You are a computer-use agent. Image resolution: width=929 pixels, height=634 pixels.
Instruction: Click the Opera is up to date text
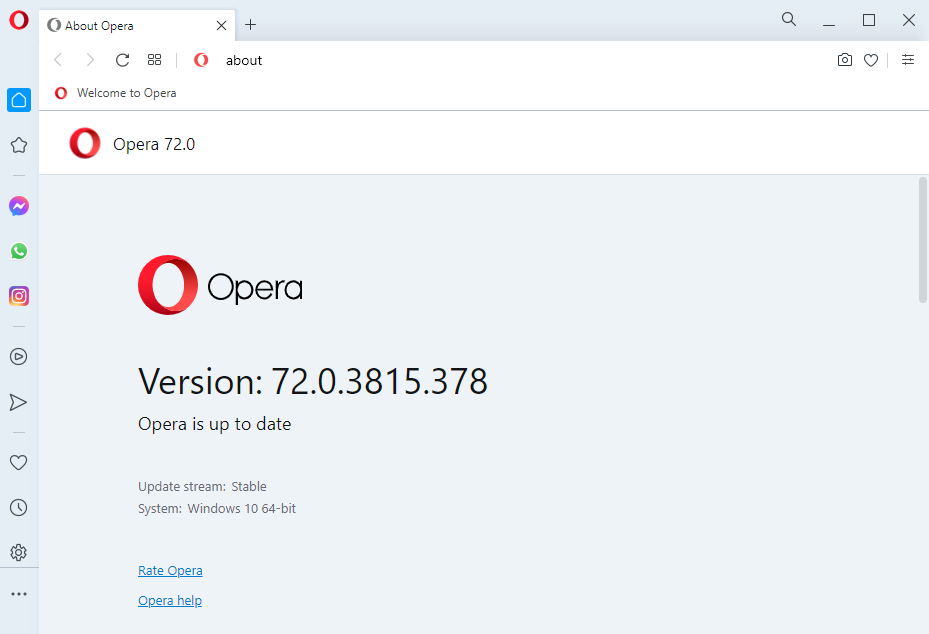tap(214, 424)
